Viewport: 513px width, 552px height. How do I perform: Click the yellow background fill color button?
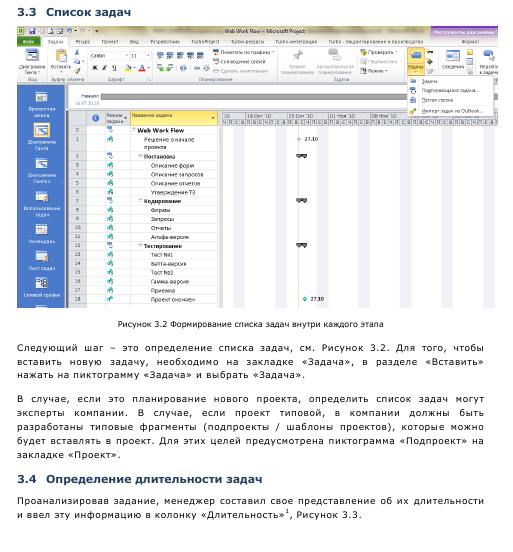pos(128,68)
